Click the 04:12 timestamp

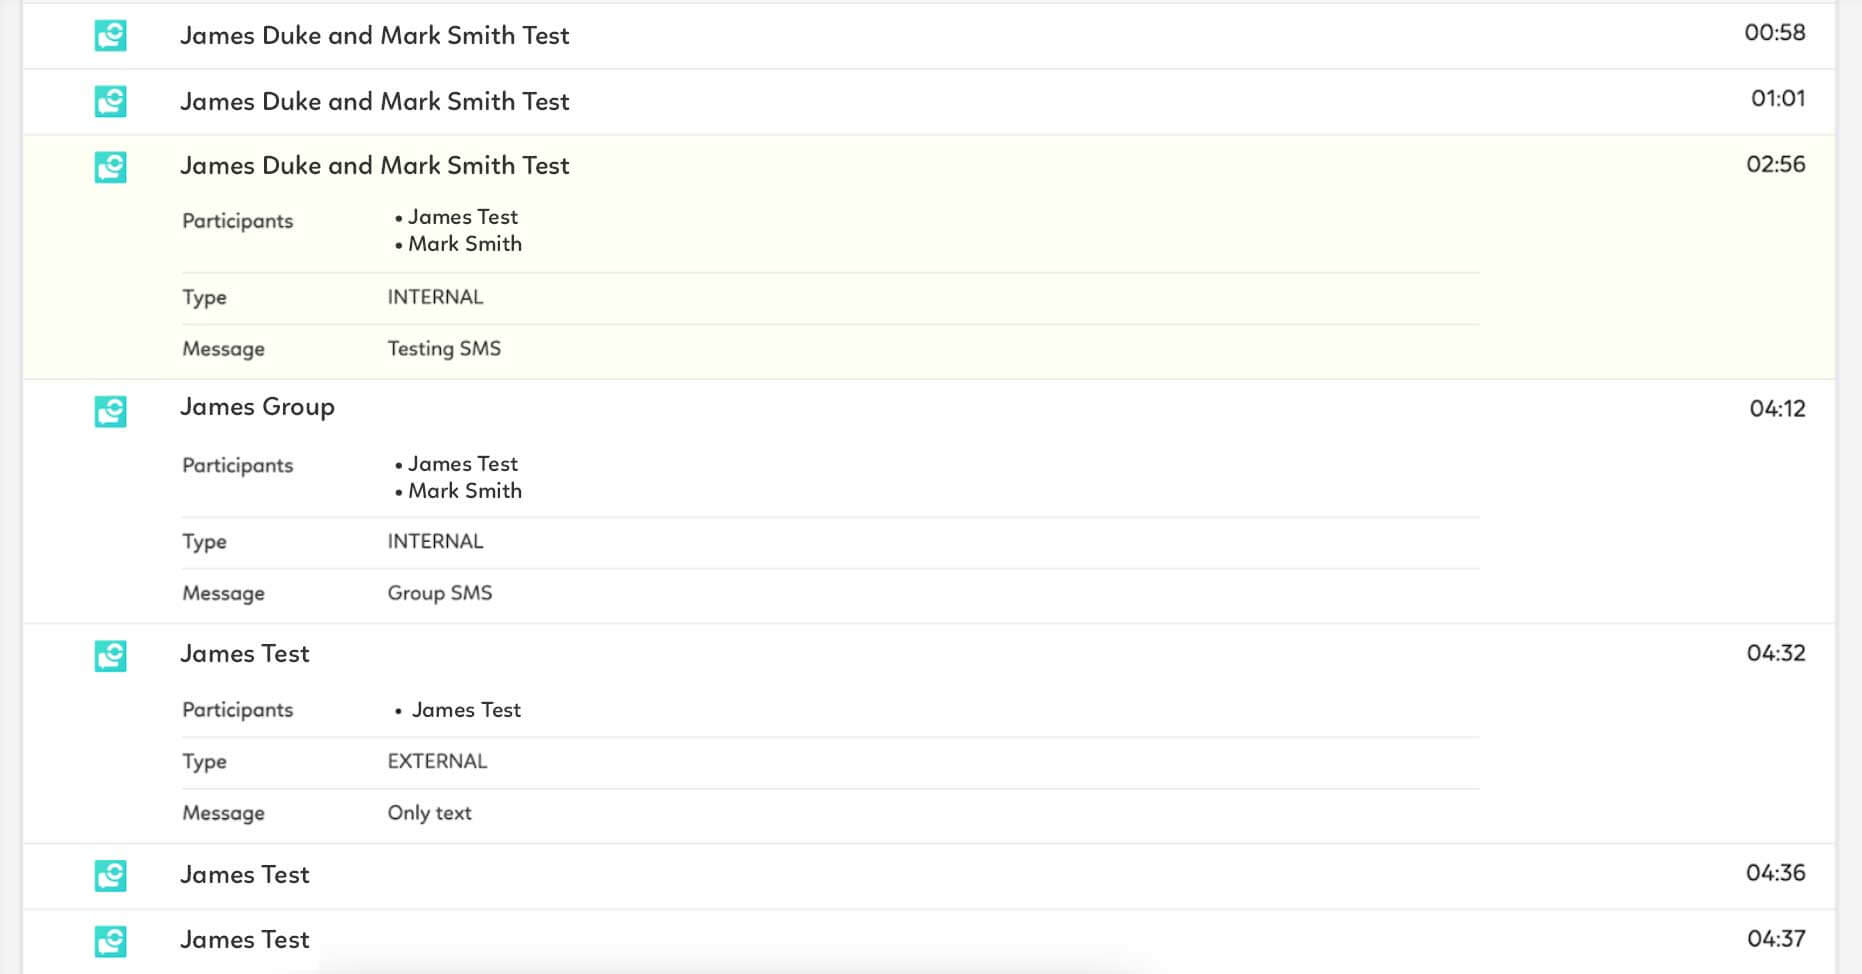pyautogui.click(x=1777, y=408)
